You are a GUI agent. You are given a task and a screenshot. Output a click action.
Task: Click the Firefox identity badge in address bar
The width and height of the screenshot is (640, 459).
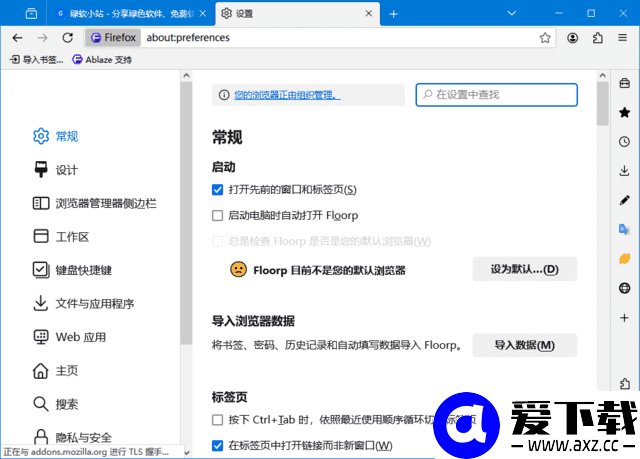click(x=113, y=38)
